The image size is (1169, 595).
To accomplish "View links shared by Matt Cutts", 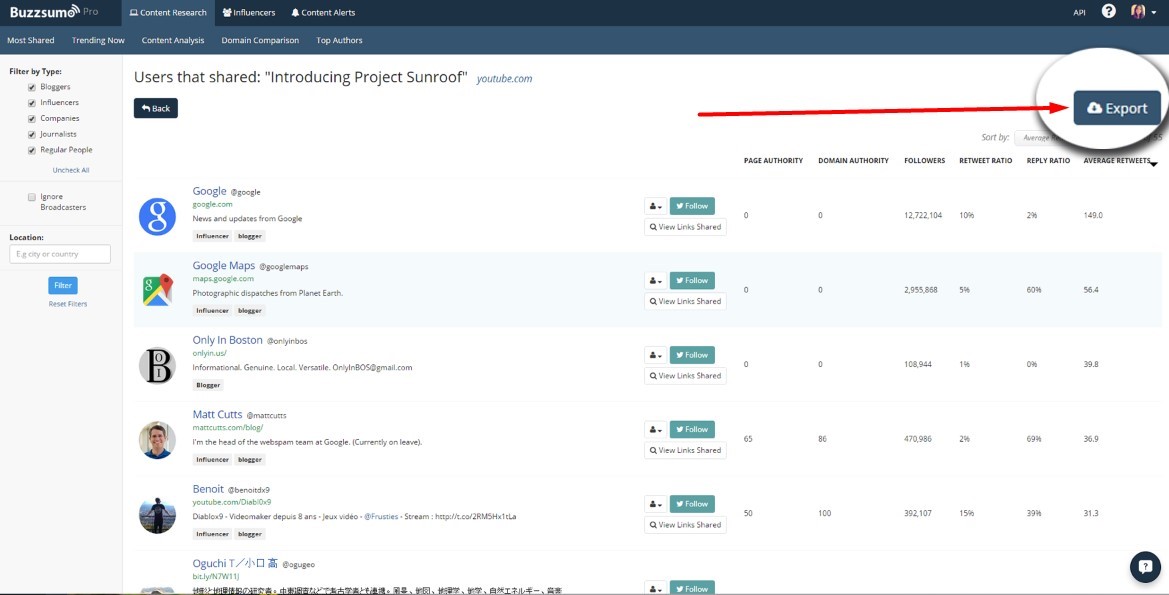I will [685, 450].
